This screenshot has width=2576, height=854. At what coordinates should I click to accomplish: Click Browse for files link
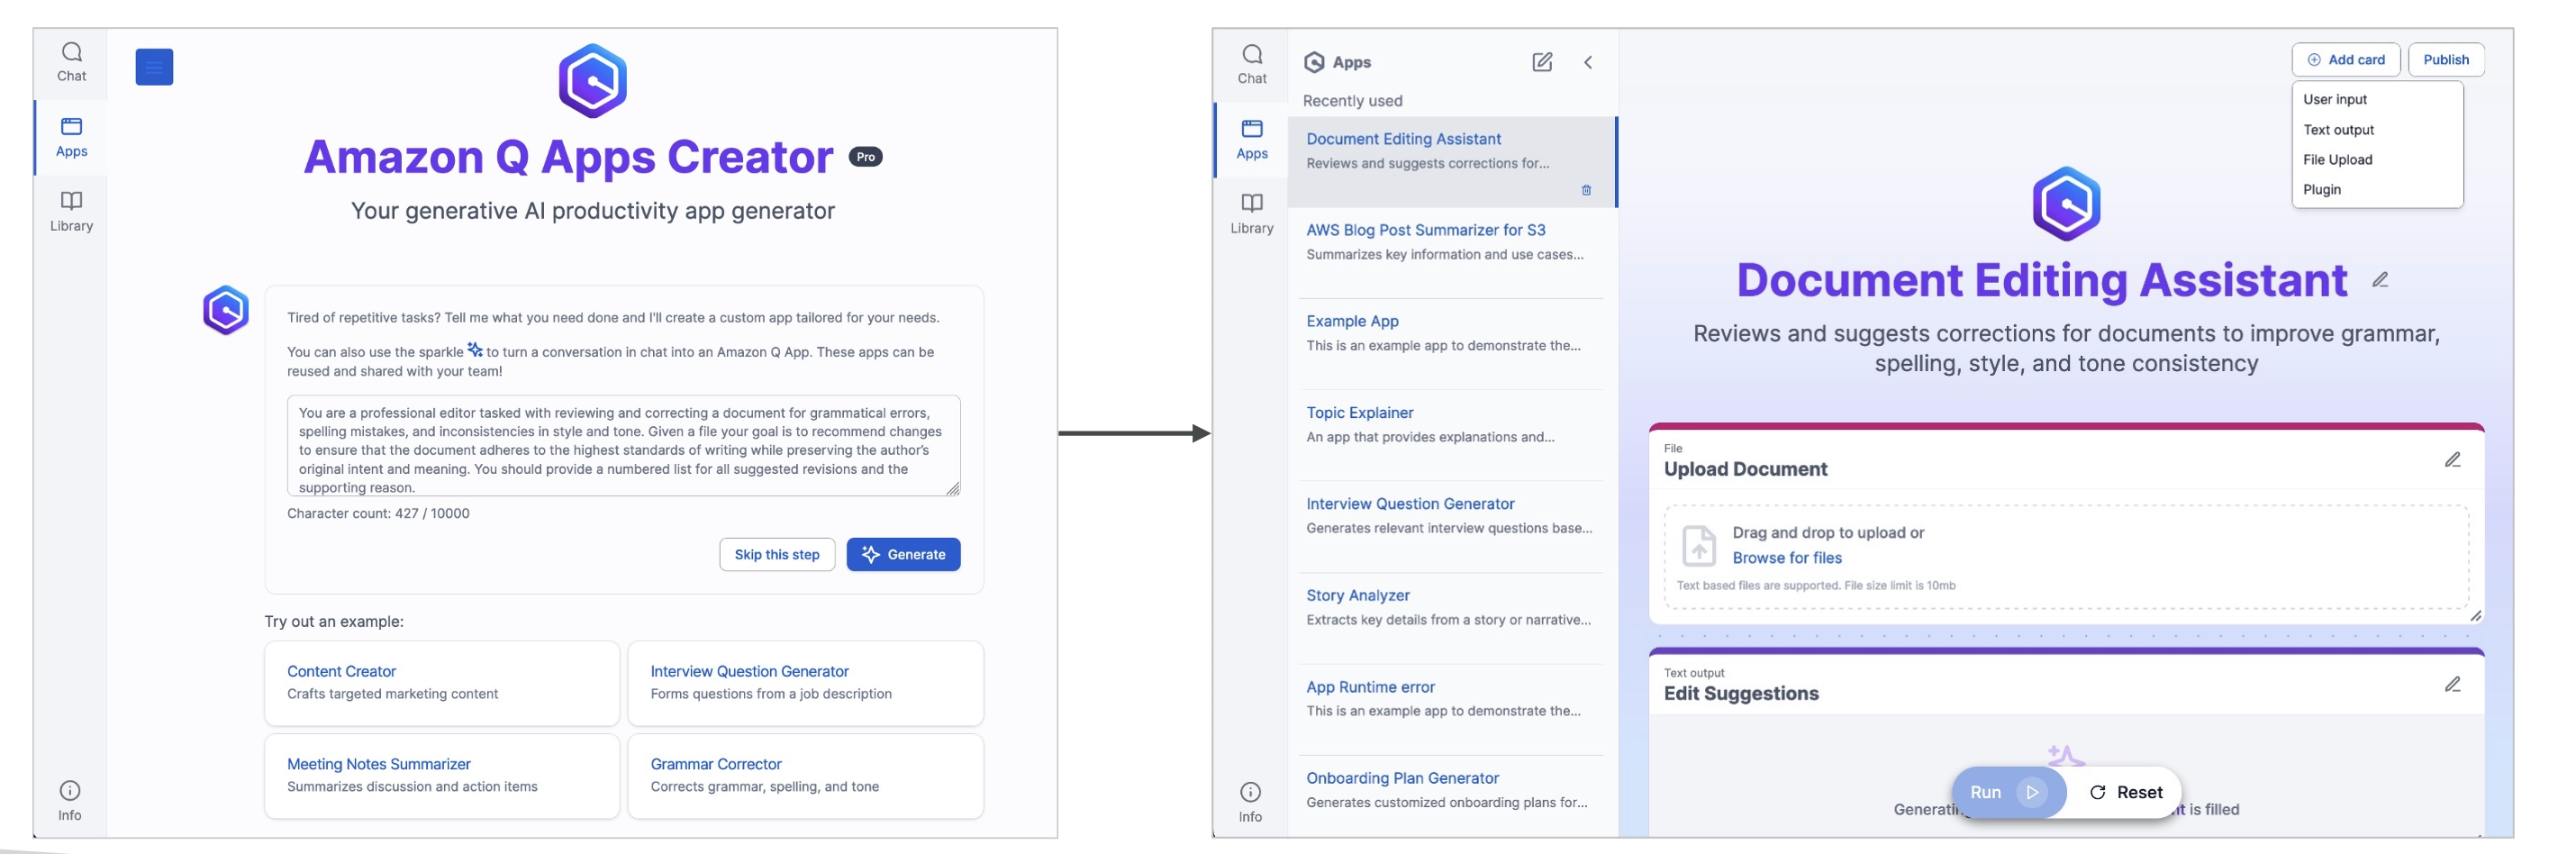(x=1786, y=558)
